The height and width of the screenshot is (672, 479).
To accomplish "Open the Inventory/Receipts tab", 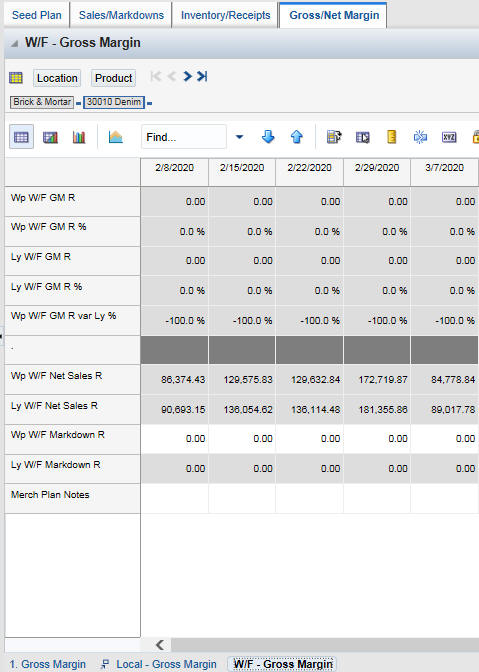I will point(225,15).
